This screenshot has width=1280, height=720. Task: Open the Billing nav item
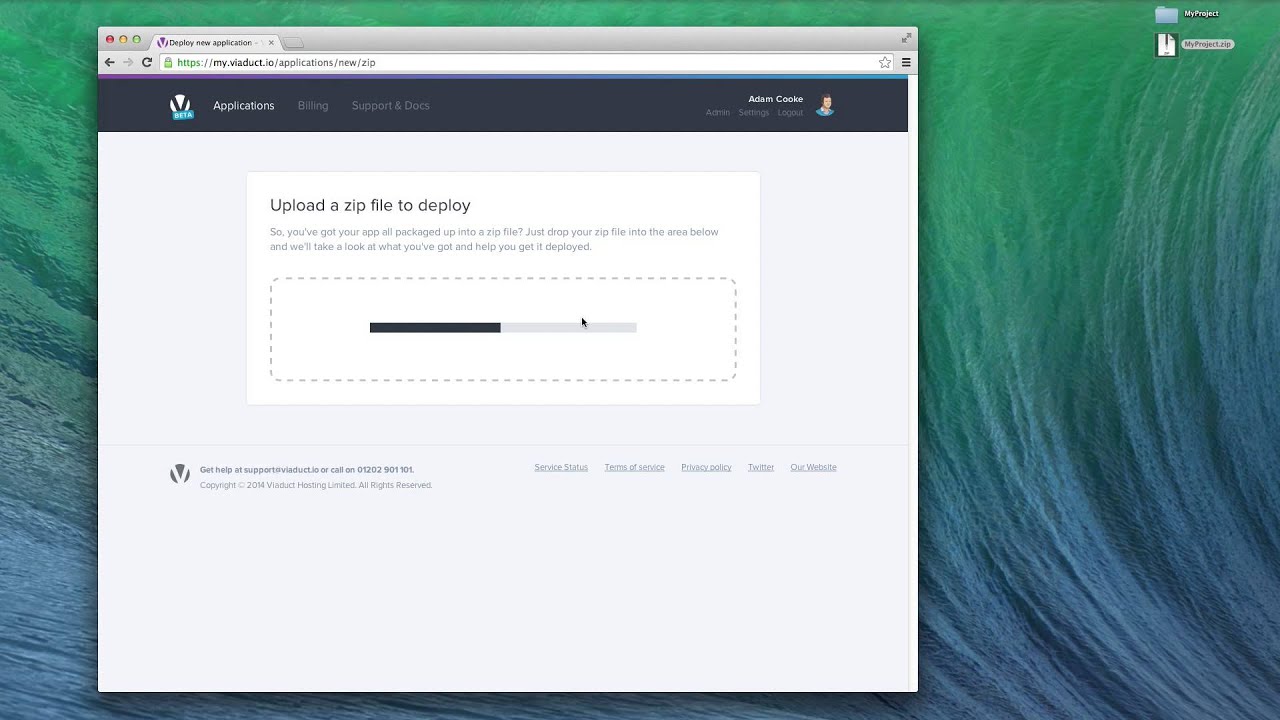pos(313,106)
